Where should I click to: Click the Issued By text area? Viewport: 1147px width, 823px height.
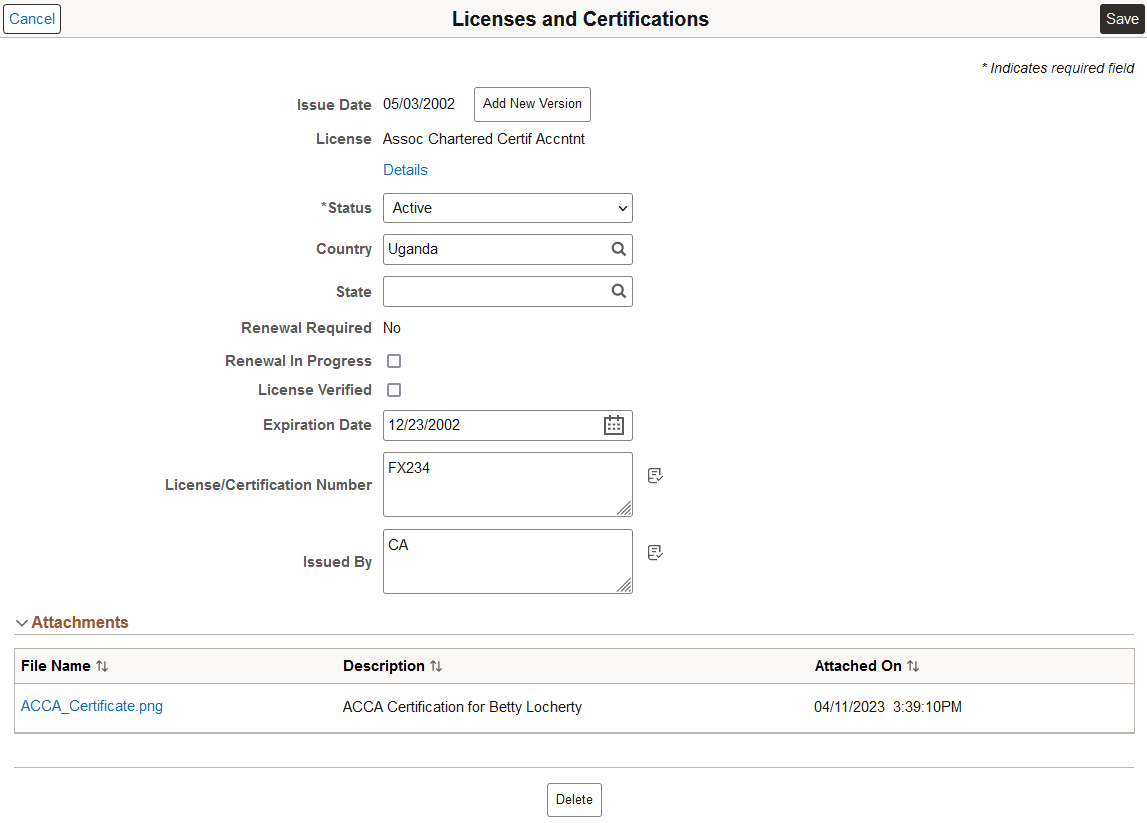click(x=508, y=561)
